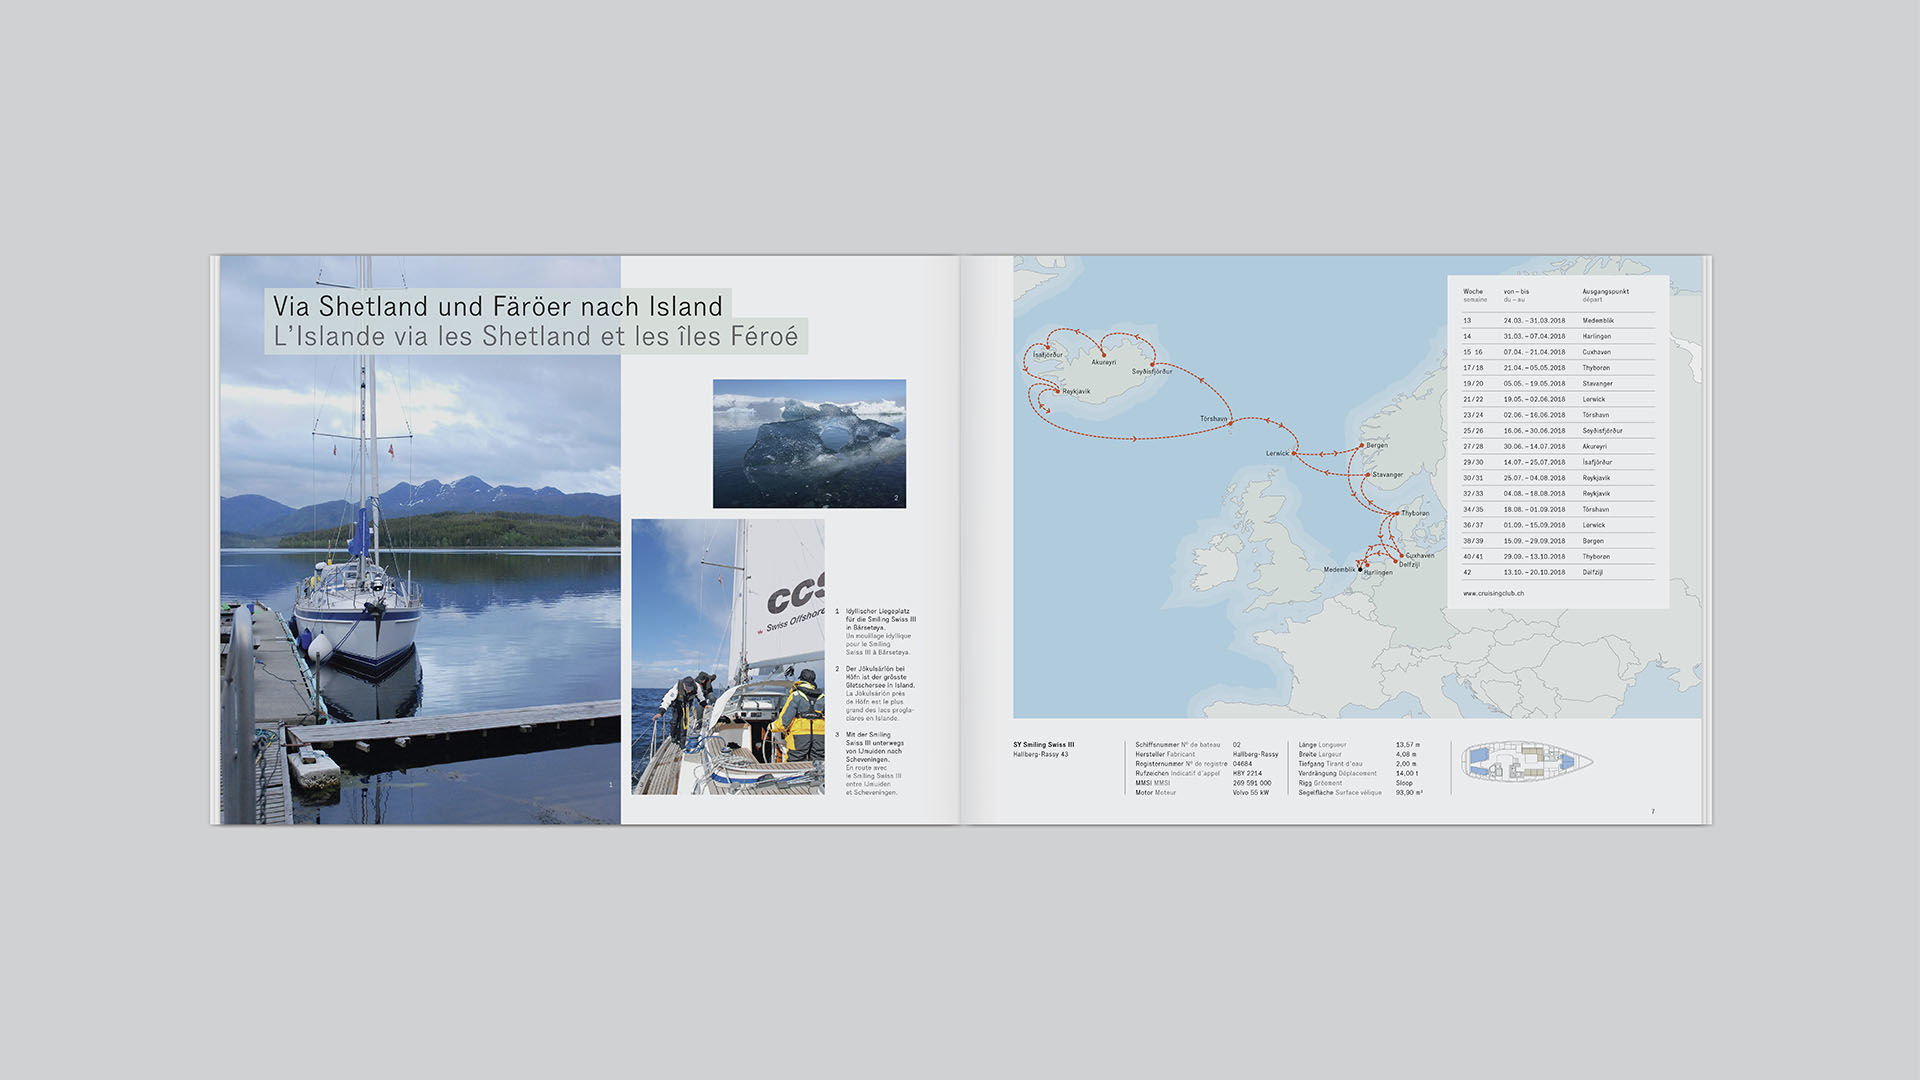The image size is (1920, 1080).
Task: Click the register number value '04684'
Action: 1242,763
